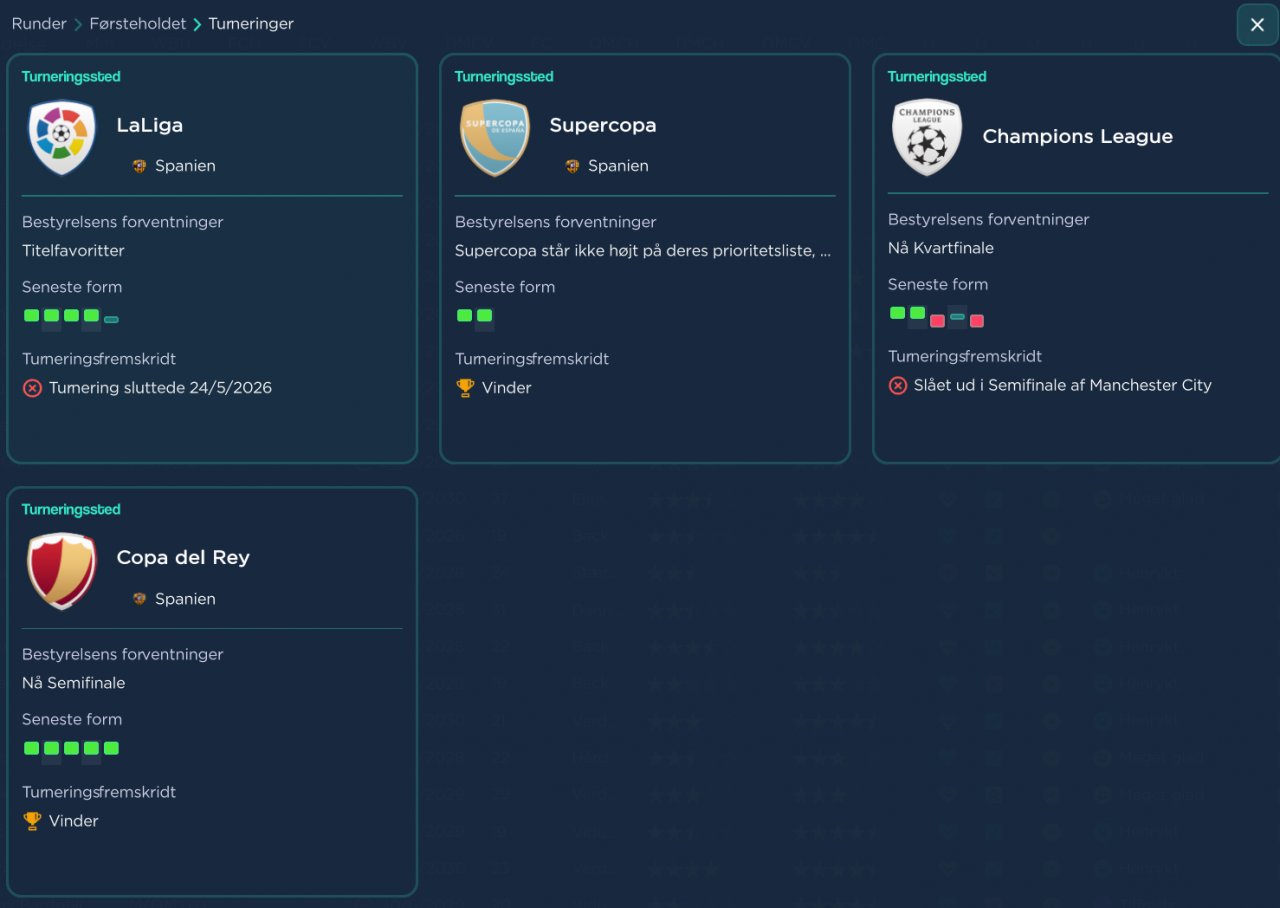Viewport: 1280px width, 908px height.
Task: Click the Spain flag icon under Copa del Rey
Action: [140, 599]
